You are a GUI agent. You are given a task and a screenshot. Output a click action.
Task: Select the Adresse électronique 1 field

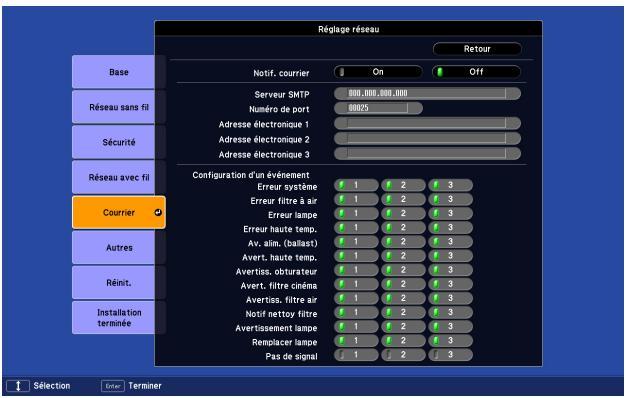click(x=427, y=123)
